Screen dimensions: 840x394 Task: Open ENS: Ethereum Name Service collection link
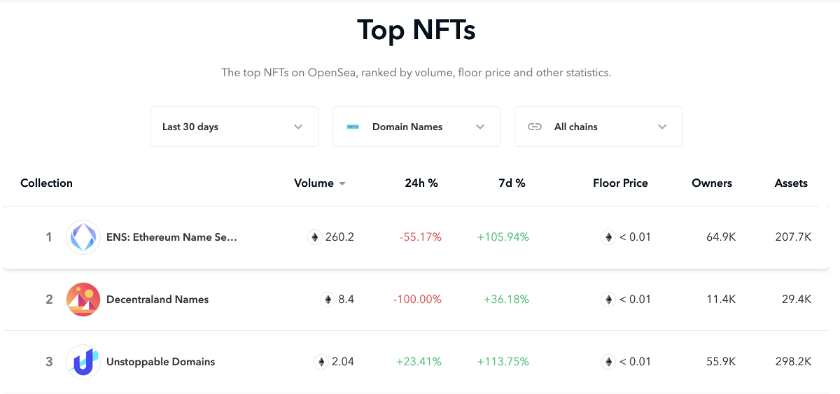pos(171,237)
